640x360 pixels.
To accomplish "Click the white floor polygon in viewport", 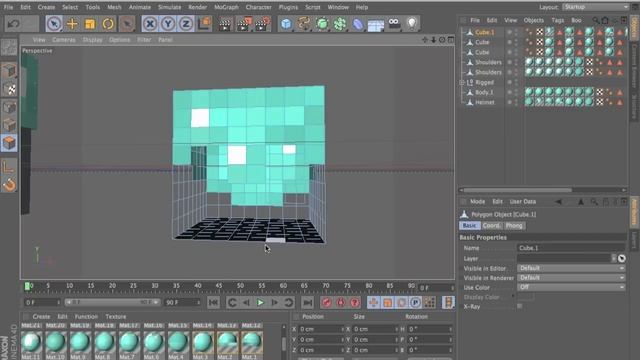I will [x=276, y=240].
